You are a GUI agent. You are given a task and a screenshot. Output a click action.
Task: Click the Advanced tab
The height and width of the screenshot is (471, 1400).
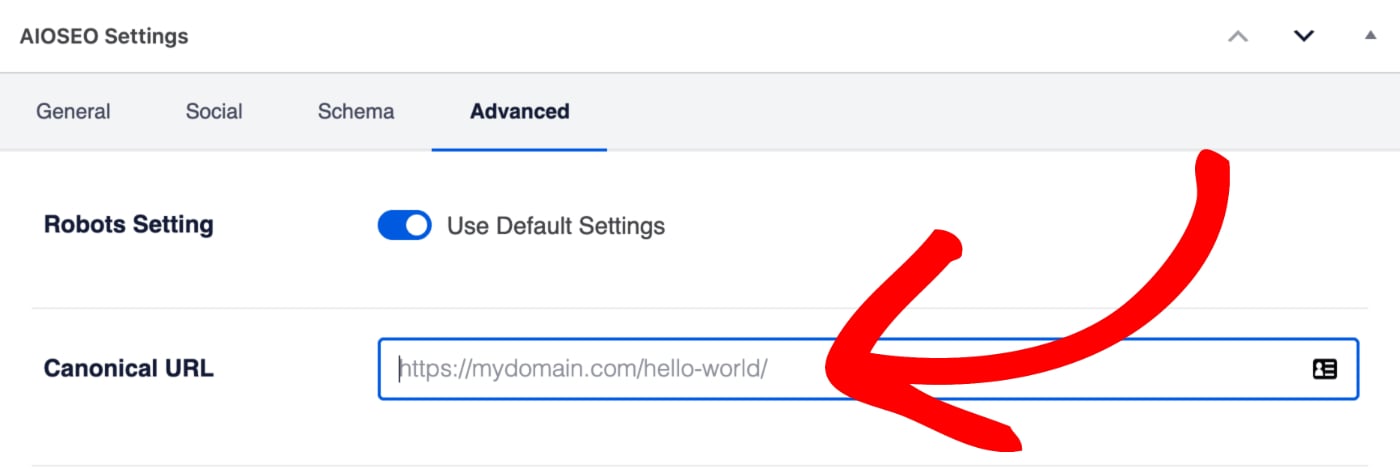click(519, 111)
